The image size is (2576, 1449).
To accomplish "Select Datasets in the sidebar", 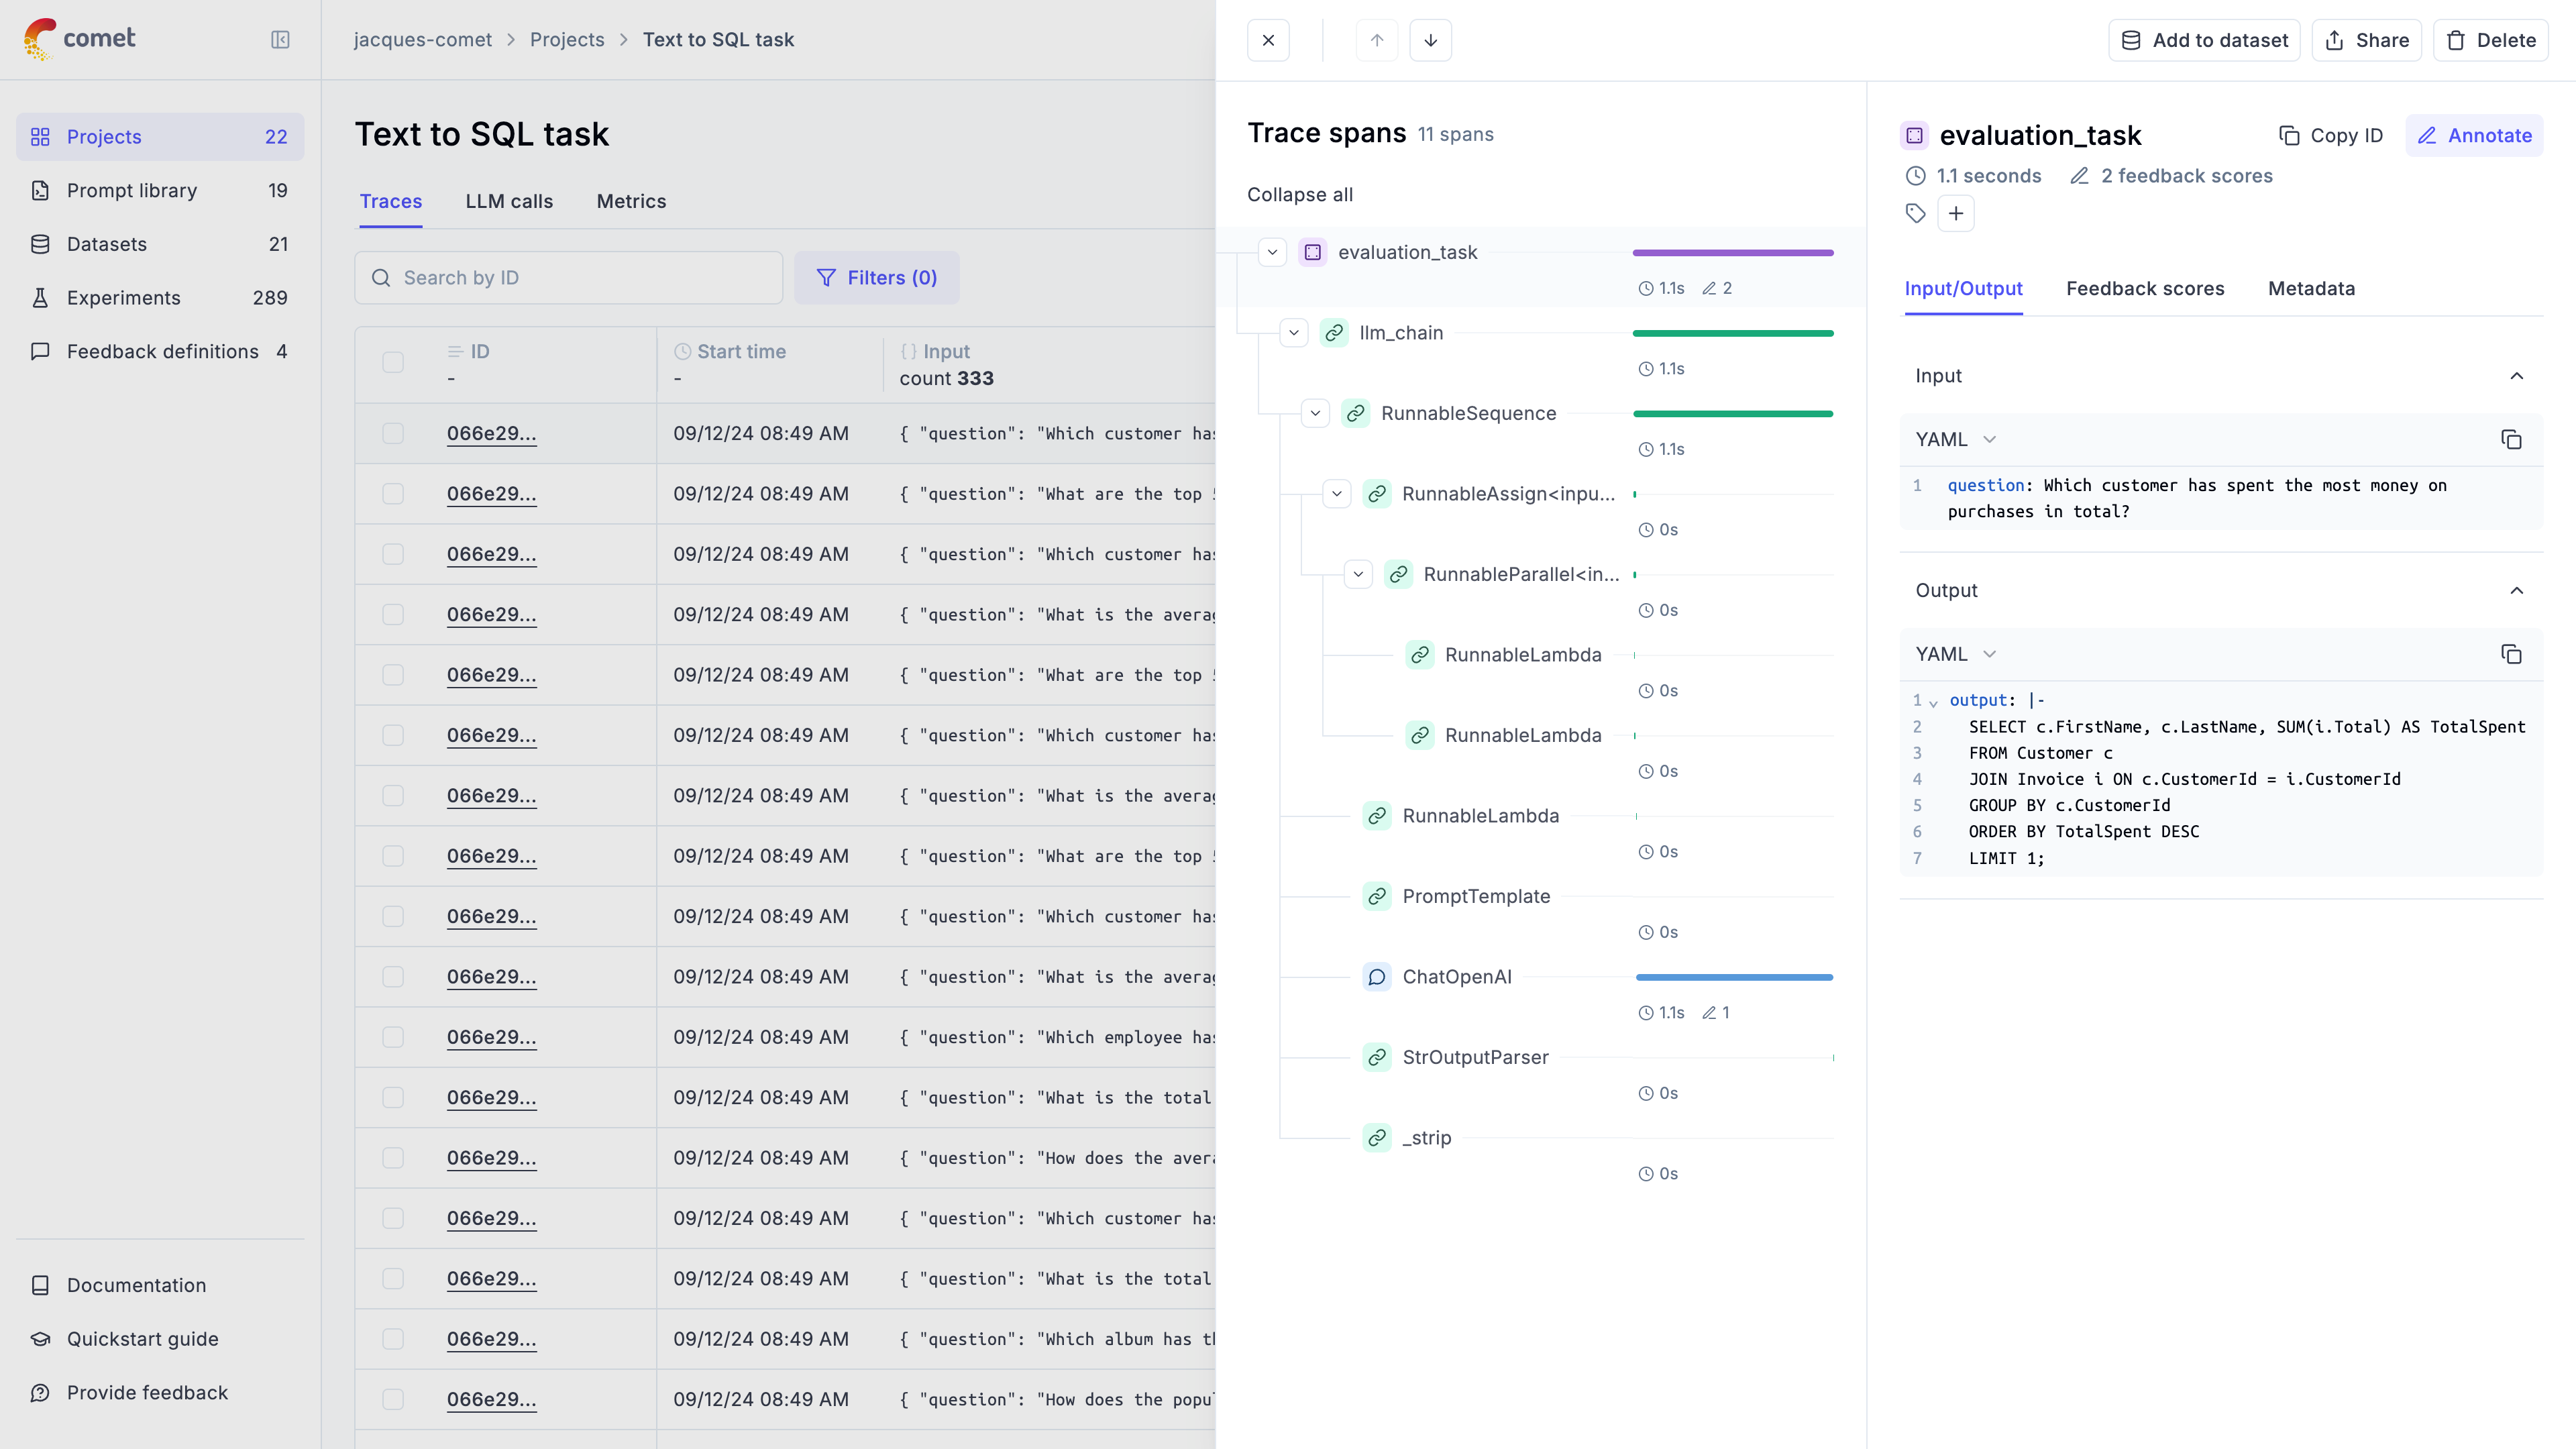I will click(106, 244).
